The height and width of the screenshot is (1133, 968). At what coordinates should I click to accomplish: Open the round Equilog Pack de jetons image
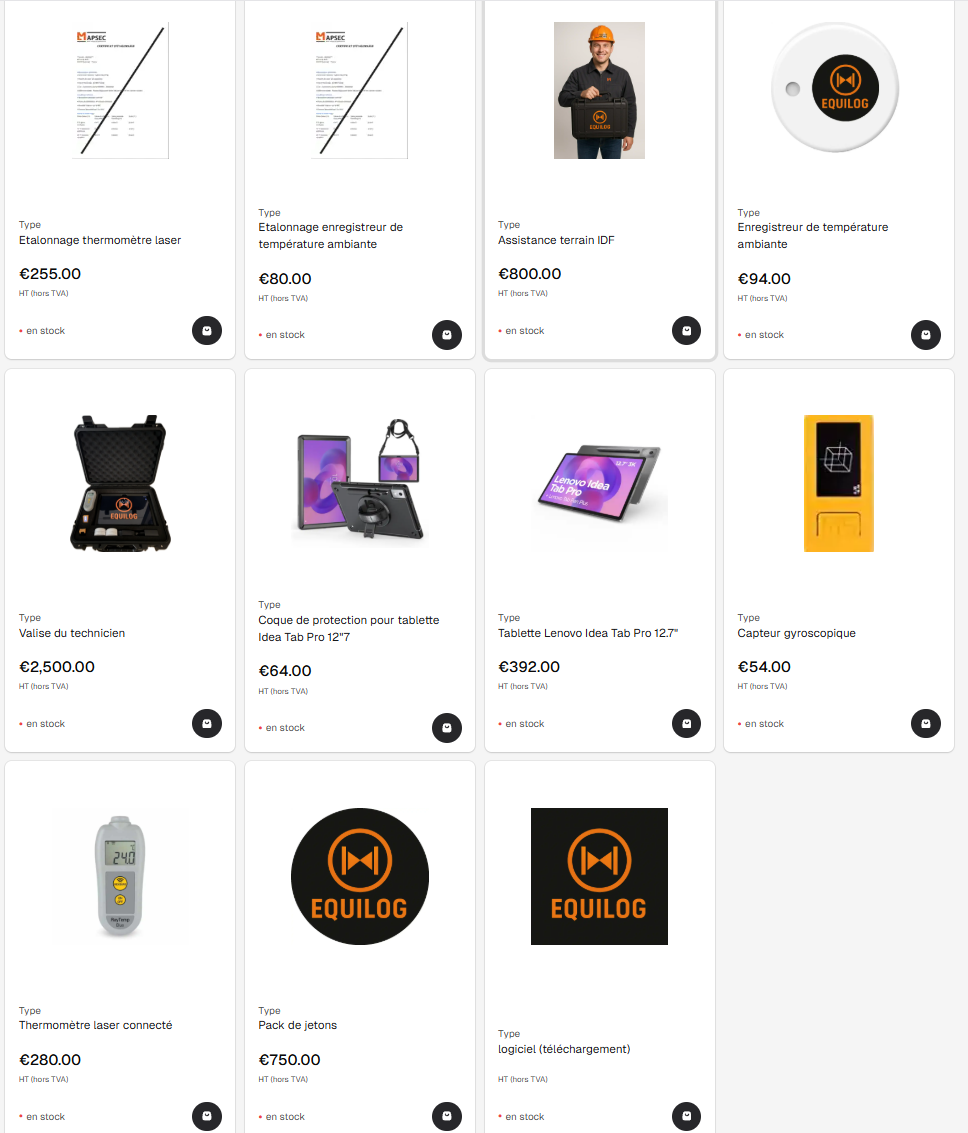point(360,876)
